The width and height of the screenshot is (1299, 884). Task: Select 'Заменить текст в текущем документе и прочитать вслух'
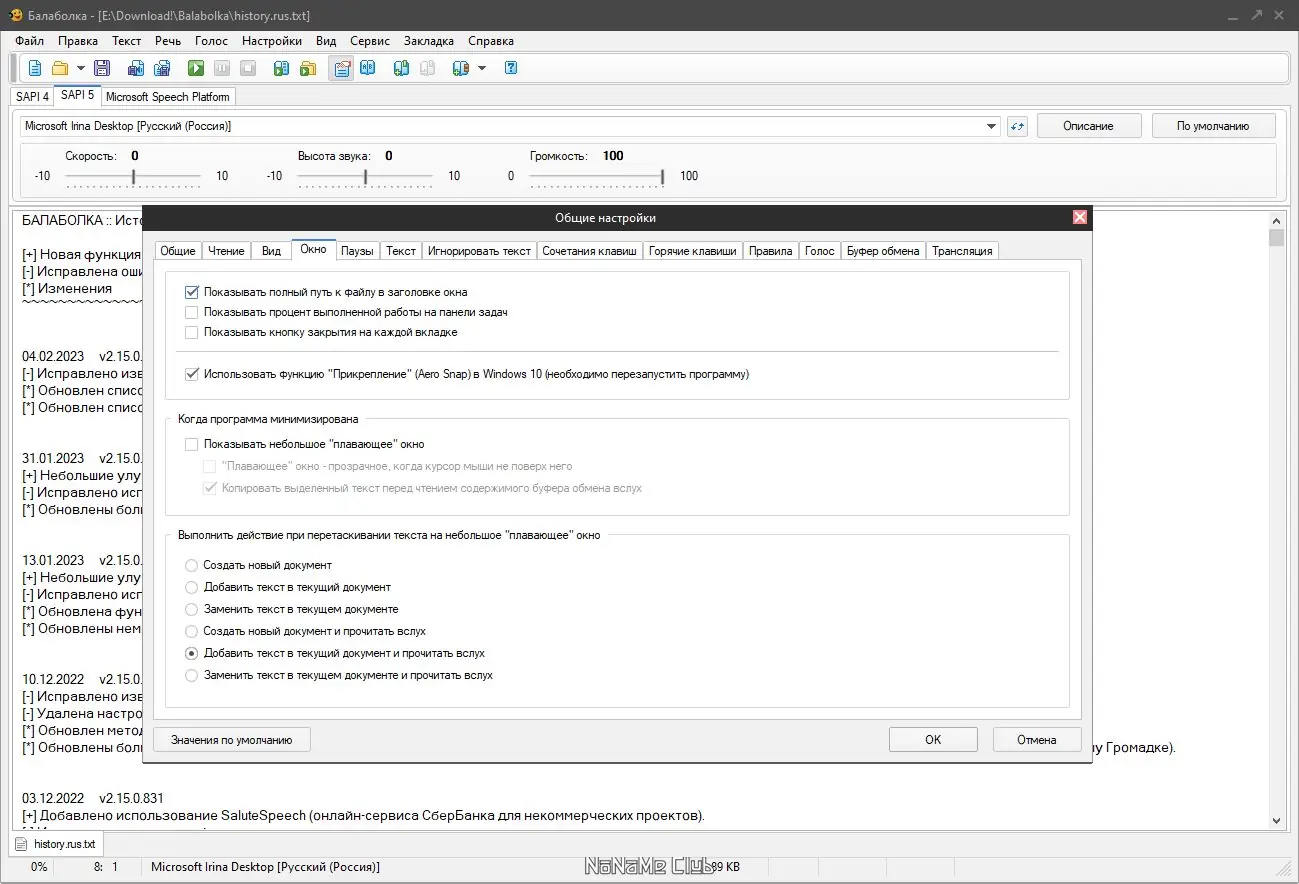click(192, 675)
